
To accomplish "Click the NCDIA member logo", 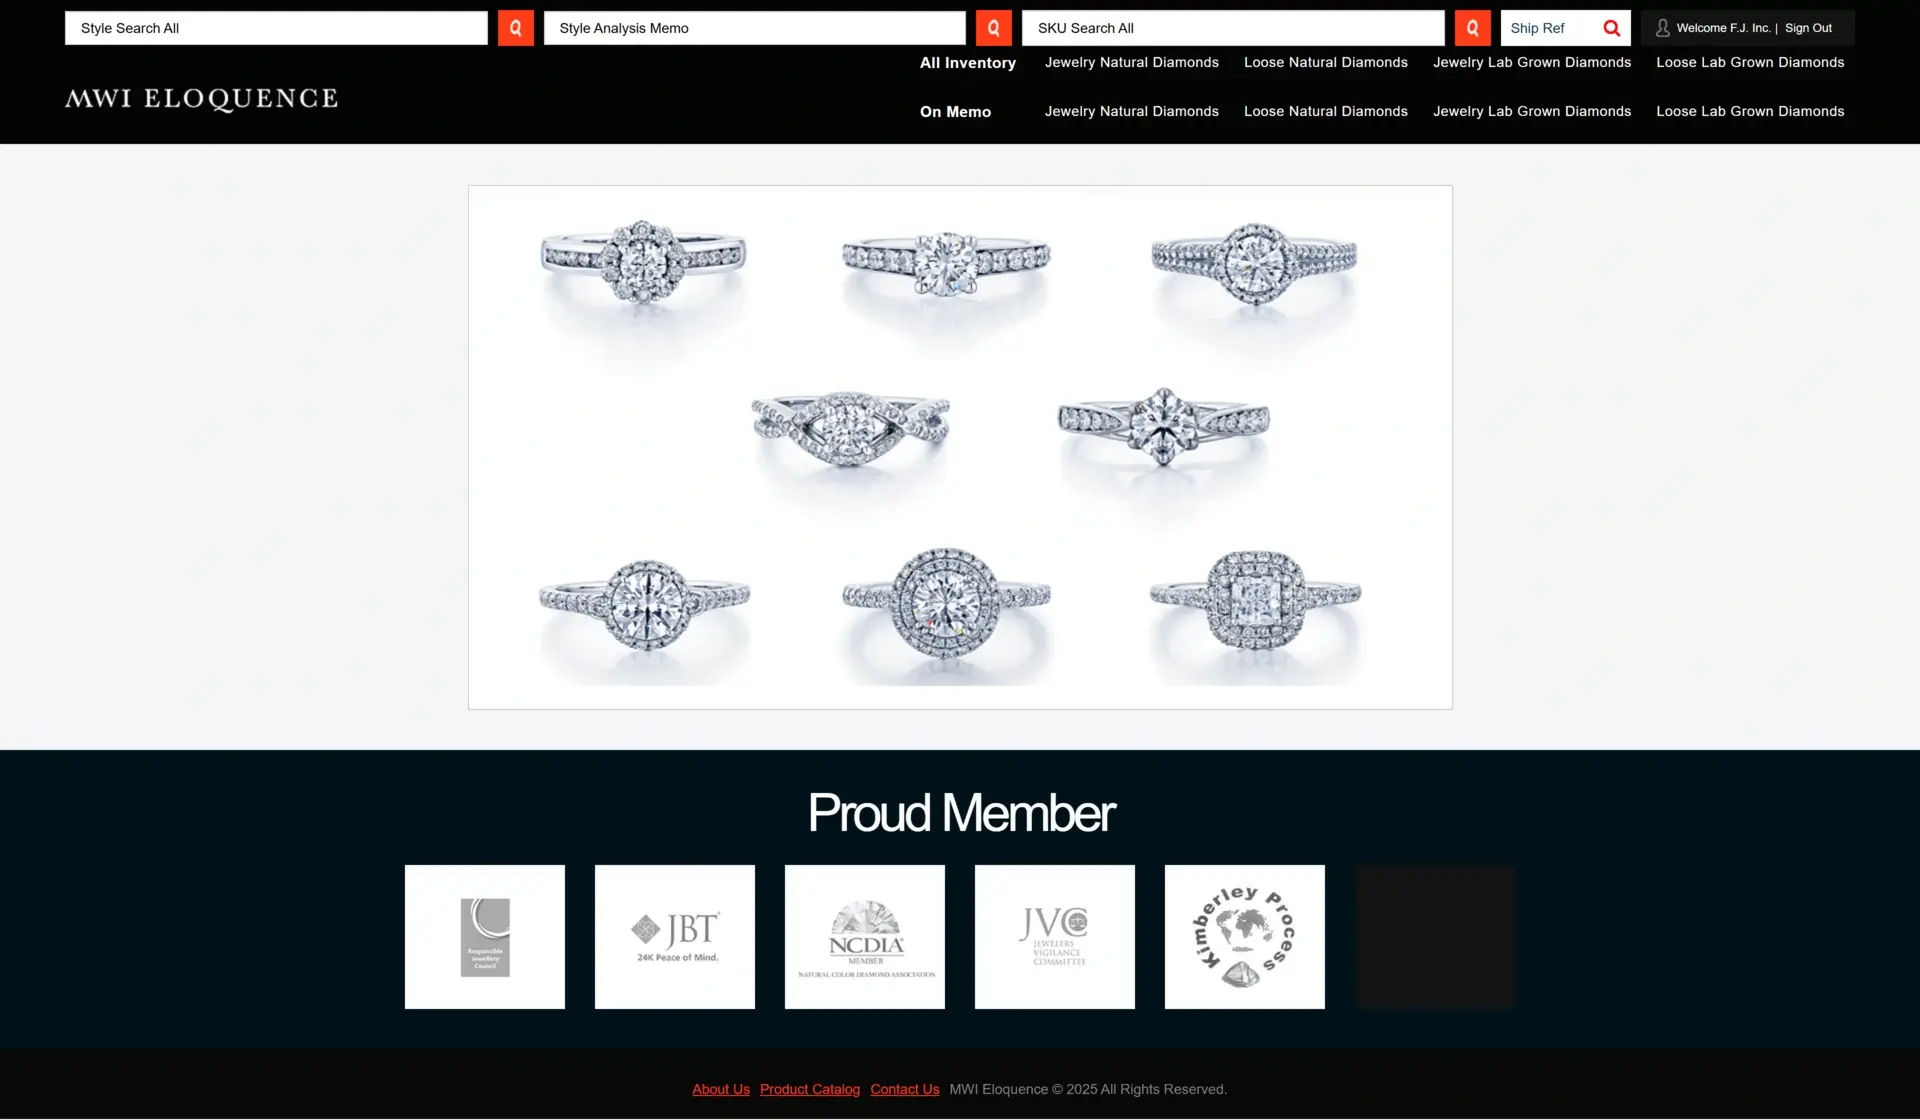I will pos(864,936).
